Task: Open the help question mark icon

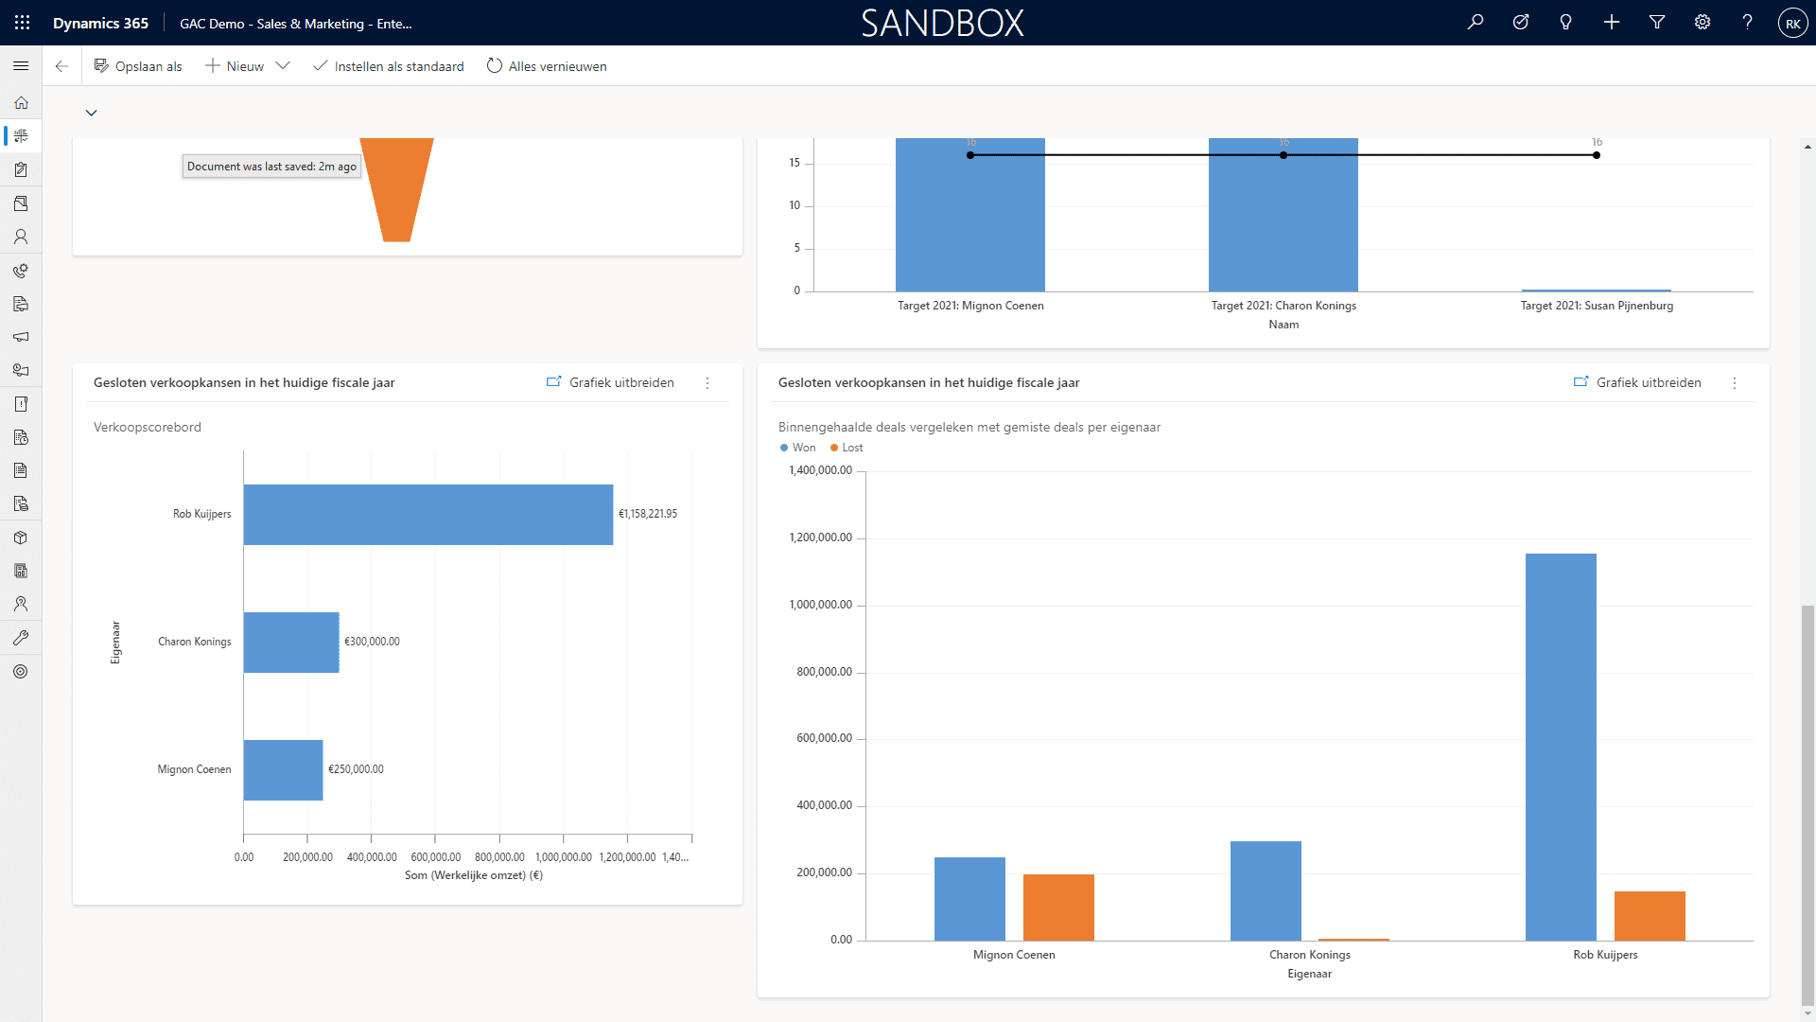Action: click(x=1747, y=22)
